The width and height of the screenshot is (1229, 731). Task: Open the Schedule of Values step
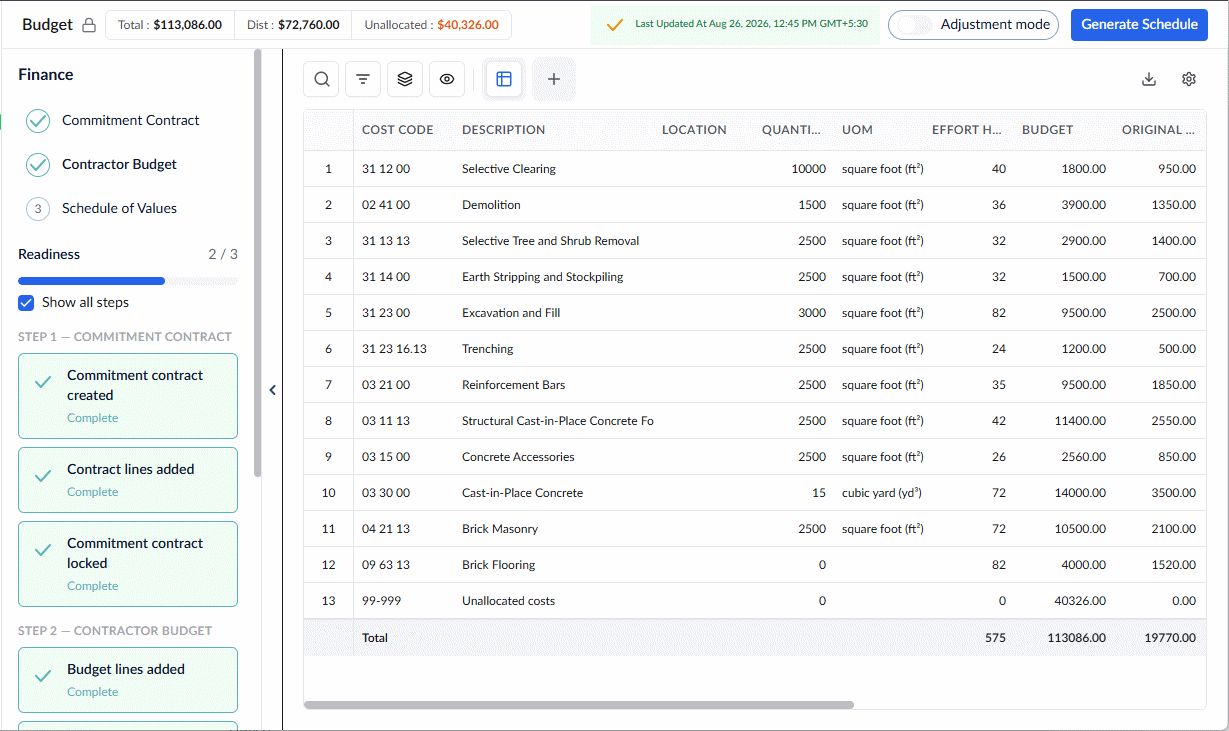click(119, 208)
